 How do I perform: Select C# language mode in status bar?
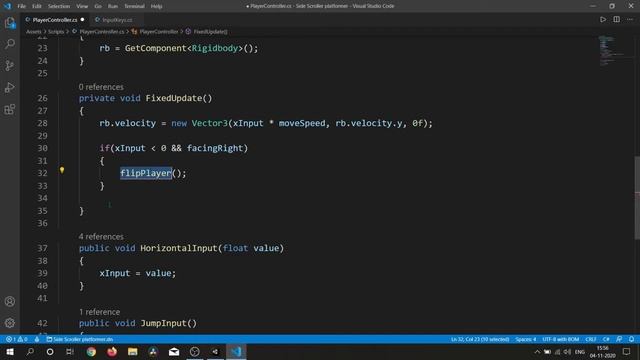606,339
